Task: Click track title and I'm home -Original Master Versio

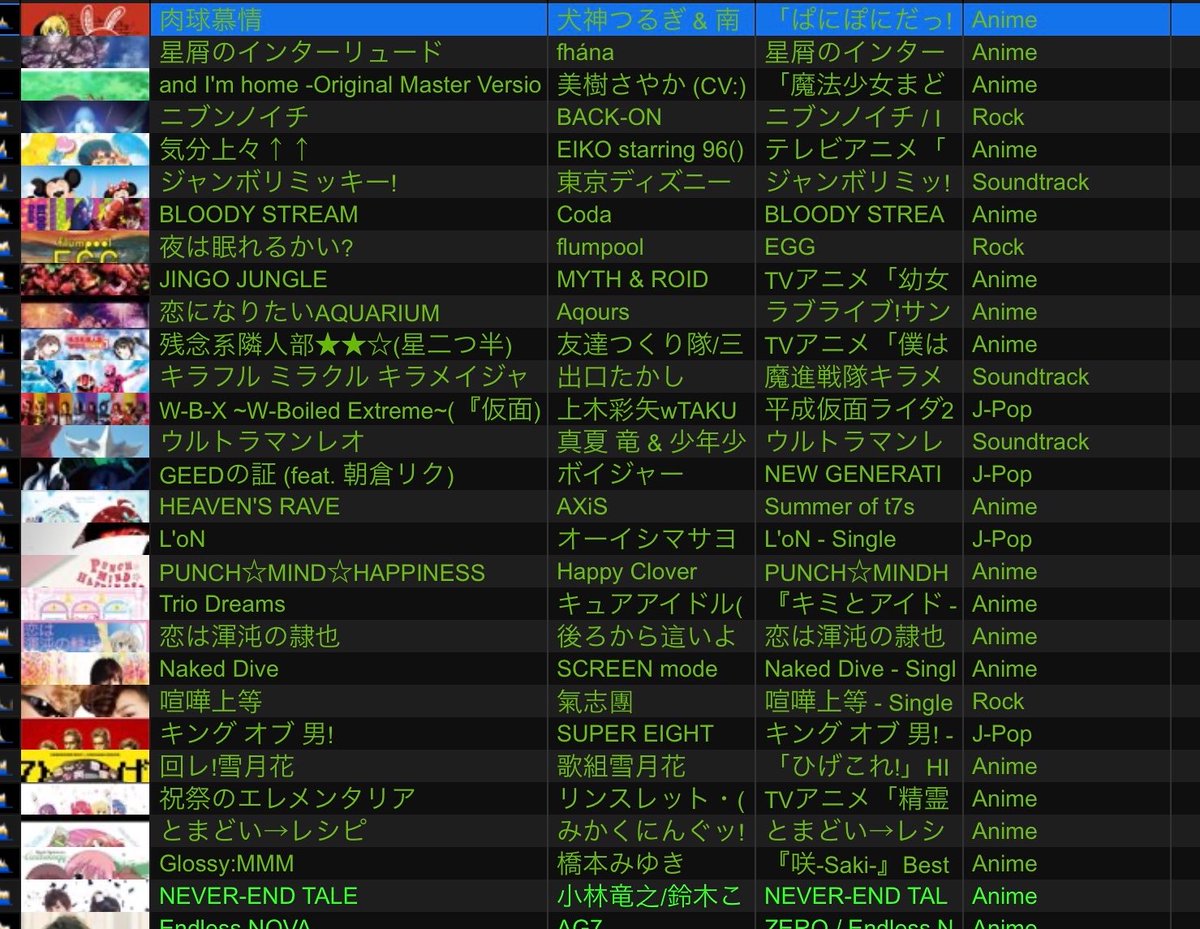Action: (350, 85)
